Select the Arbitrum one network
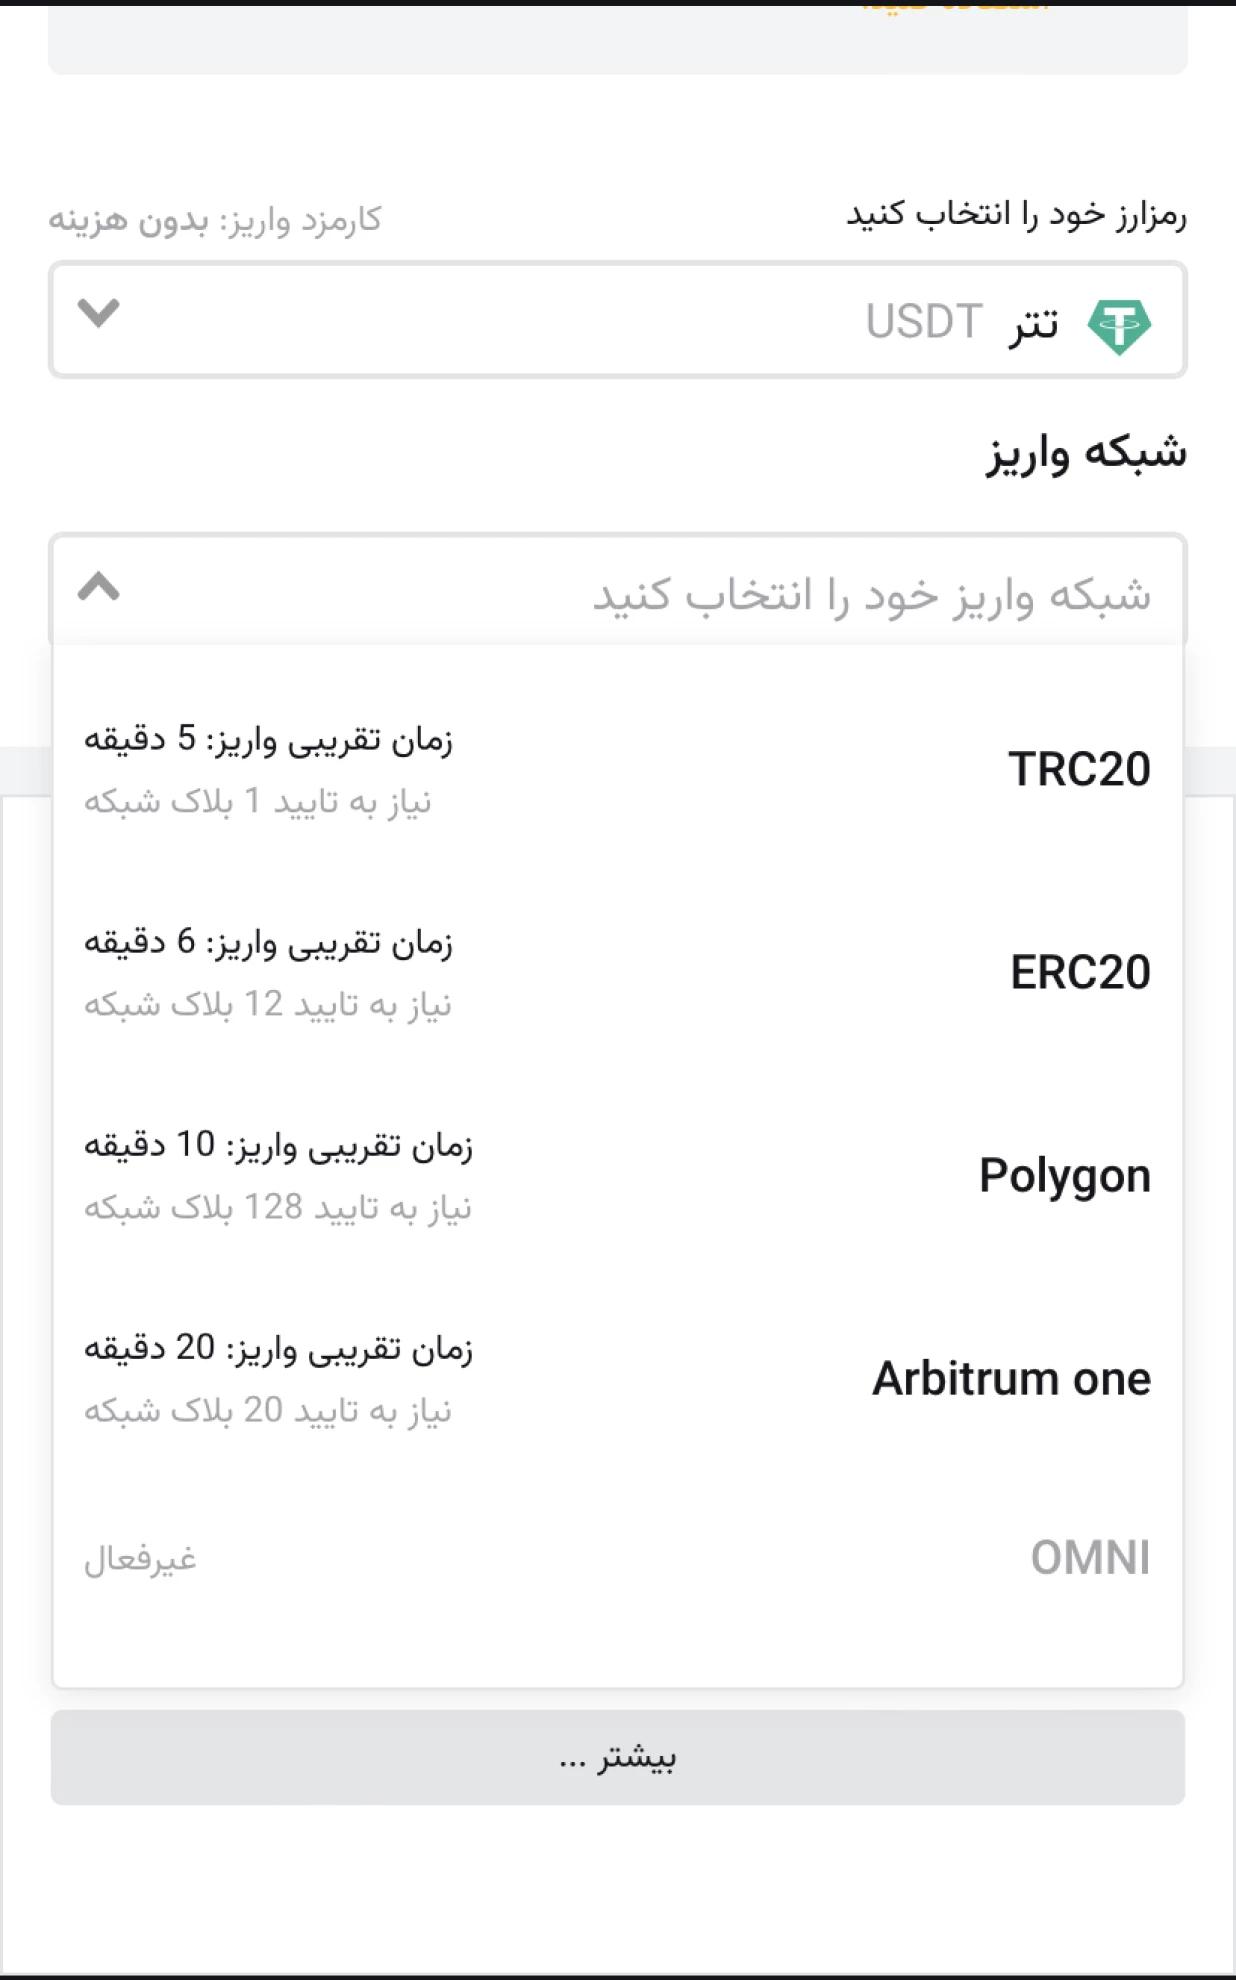1236x1980 pixels. tap(618, 1378)
